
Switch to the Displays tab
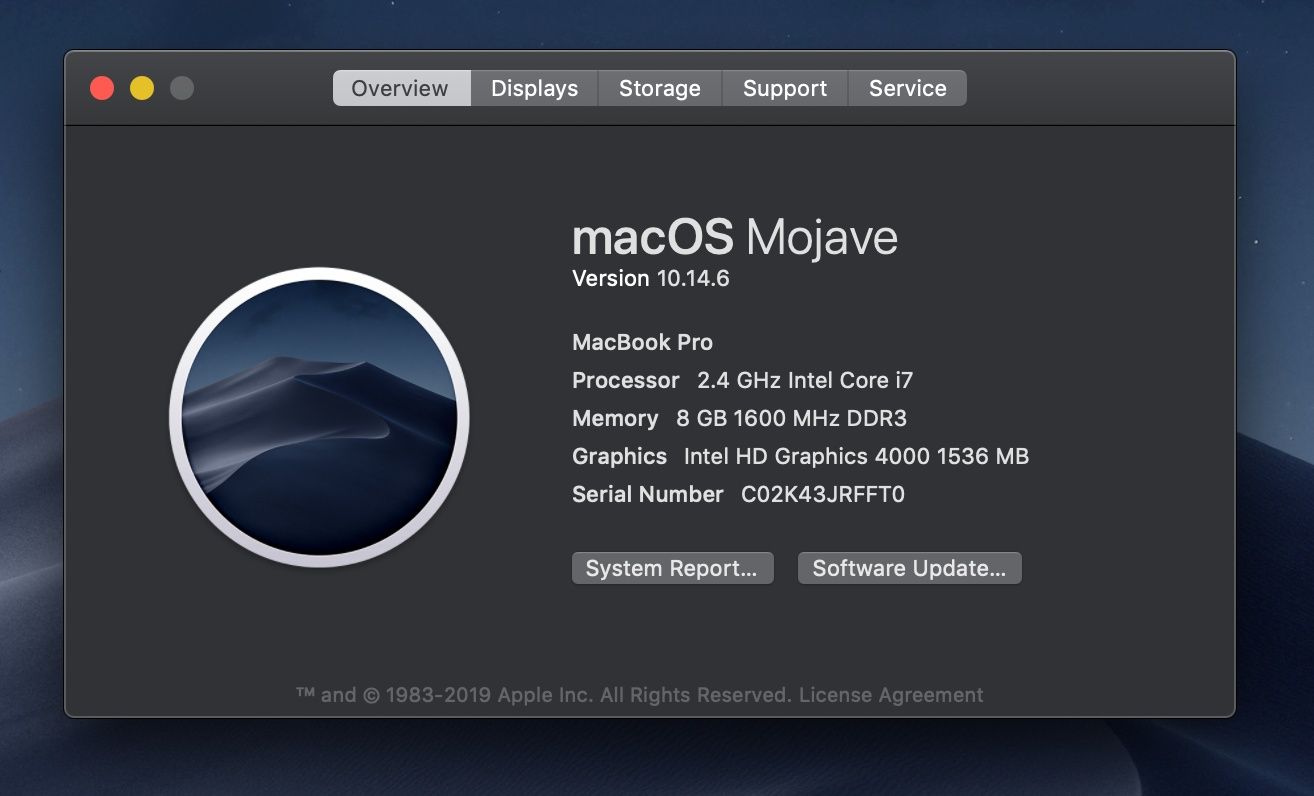[x=534, y=88]
